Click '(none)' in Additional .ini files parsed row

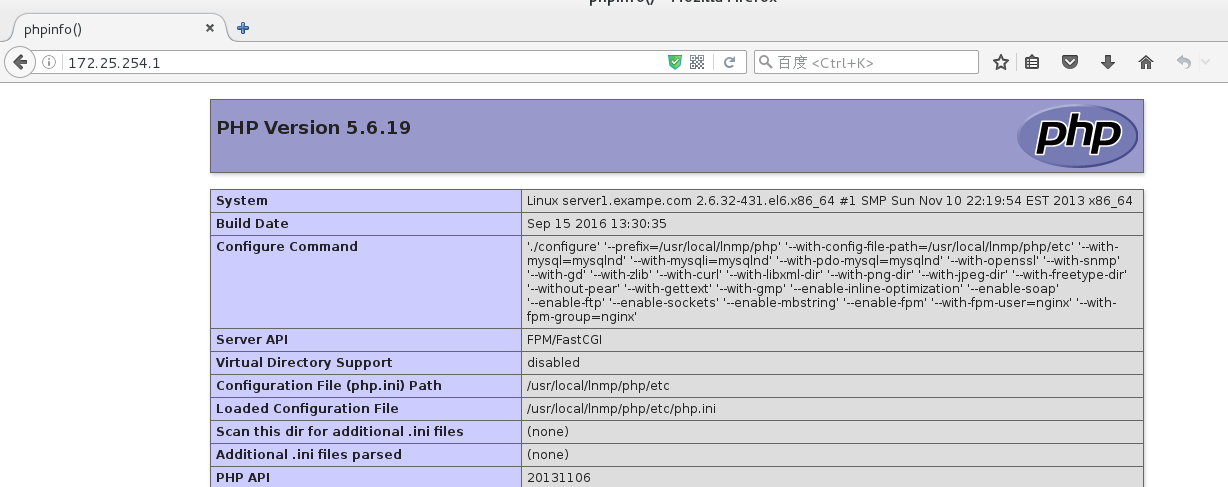548,455
